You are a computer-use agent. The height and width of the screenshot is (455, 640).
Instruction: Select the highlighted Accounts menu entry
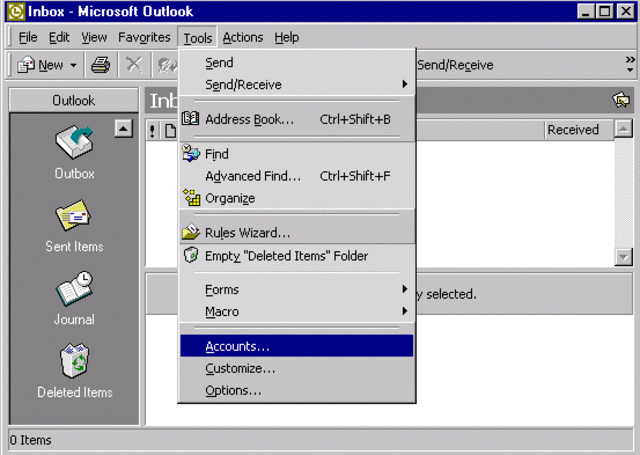(297, 346)
